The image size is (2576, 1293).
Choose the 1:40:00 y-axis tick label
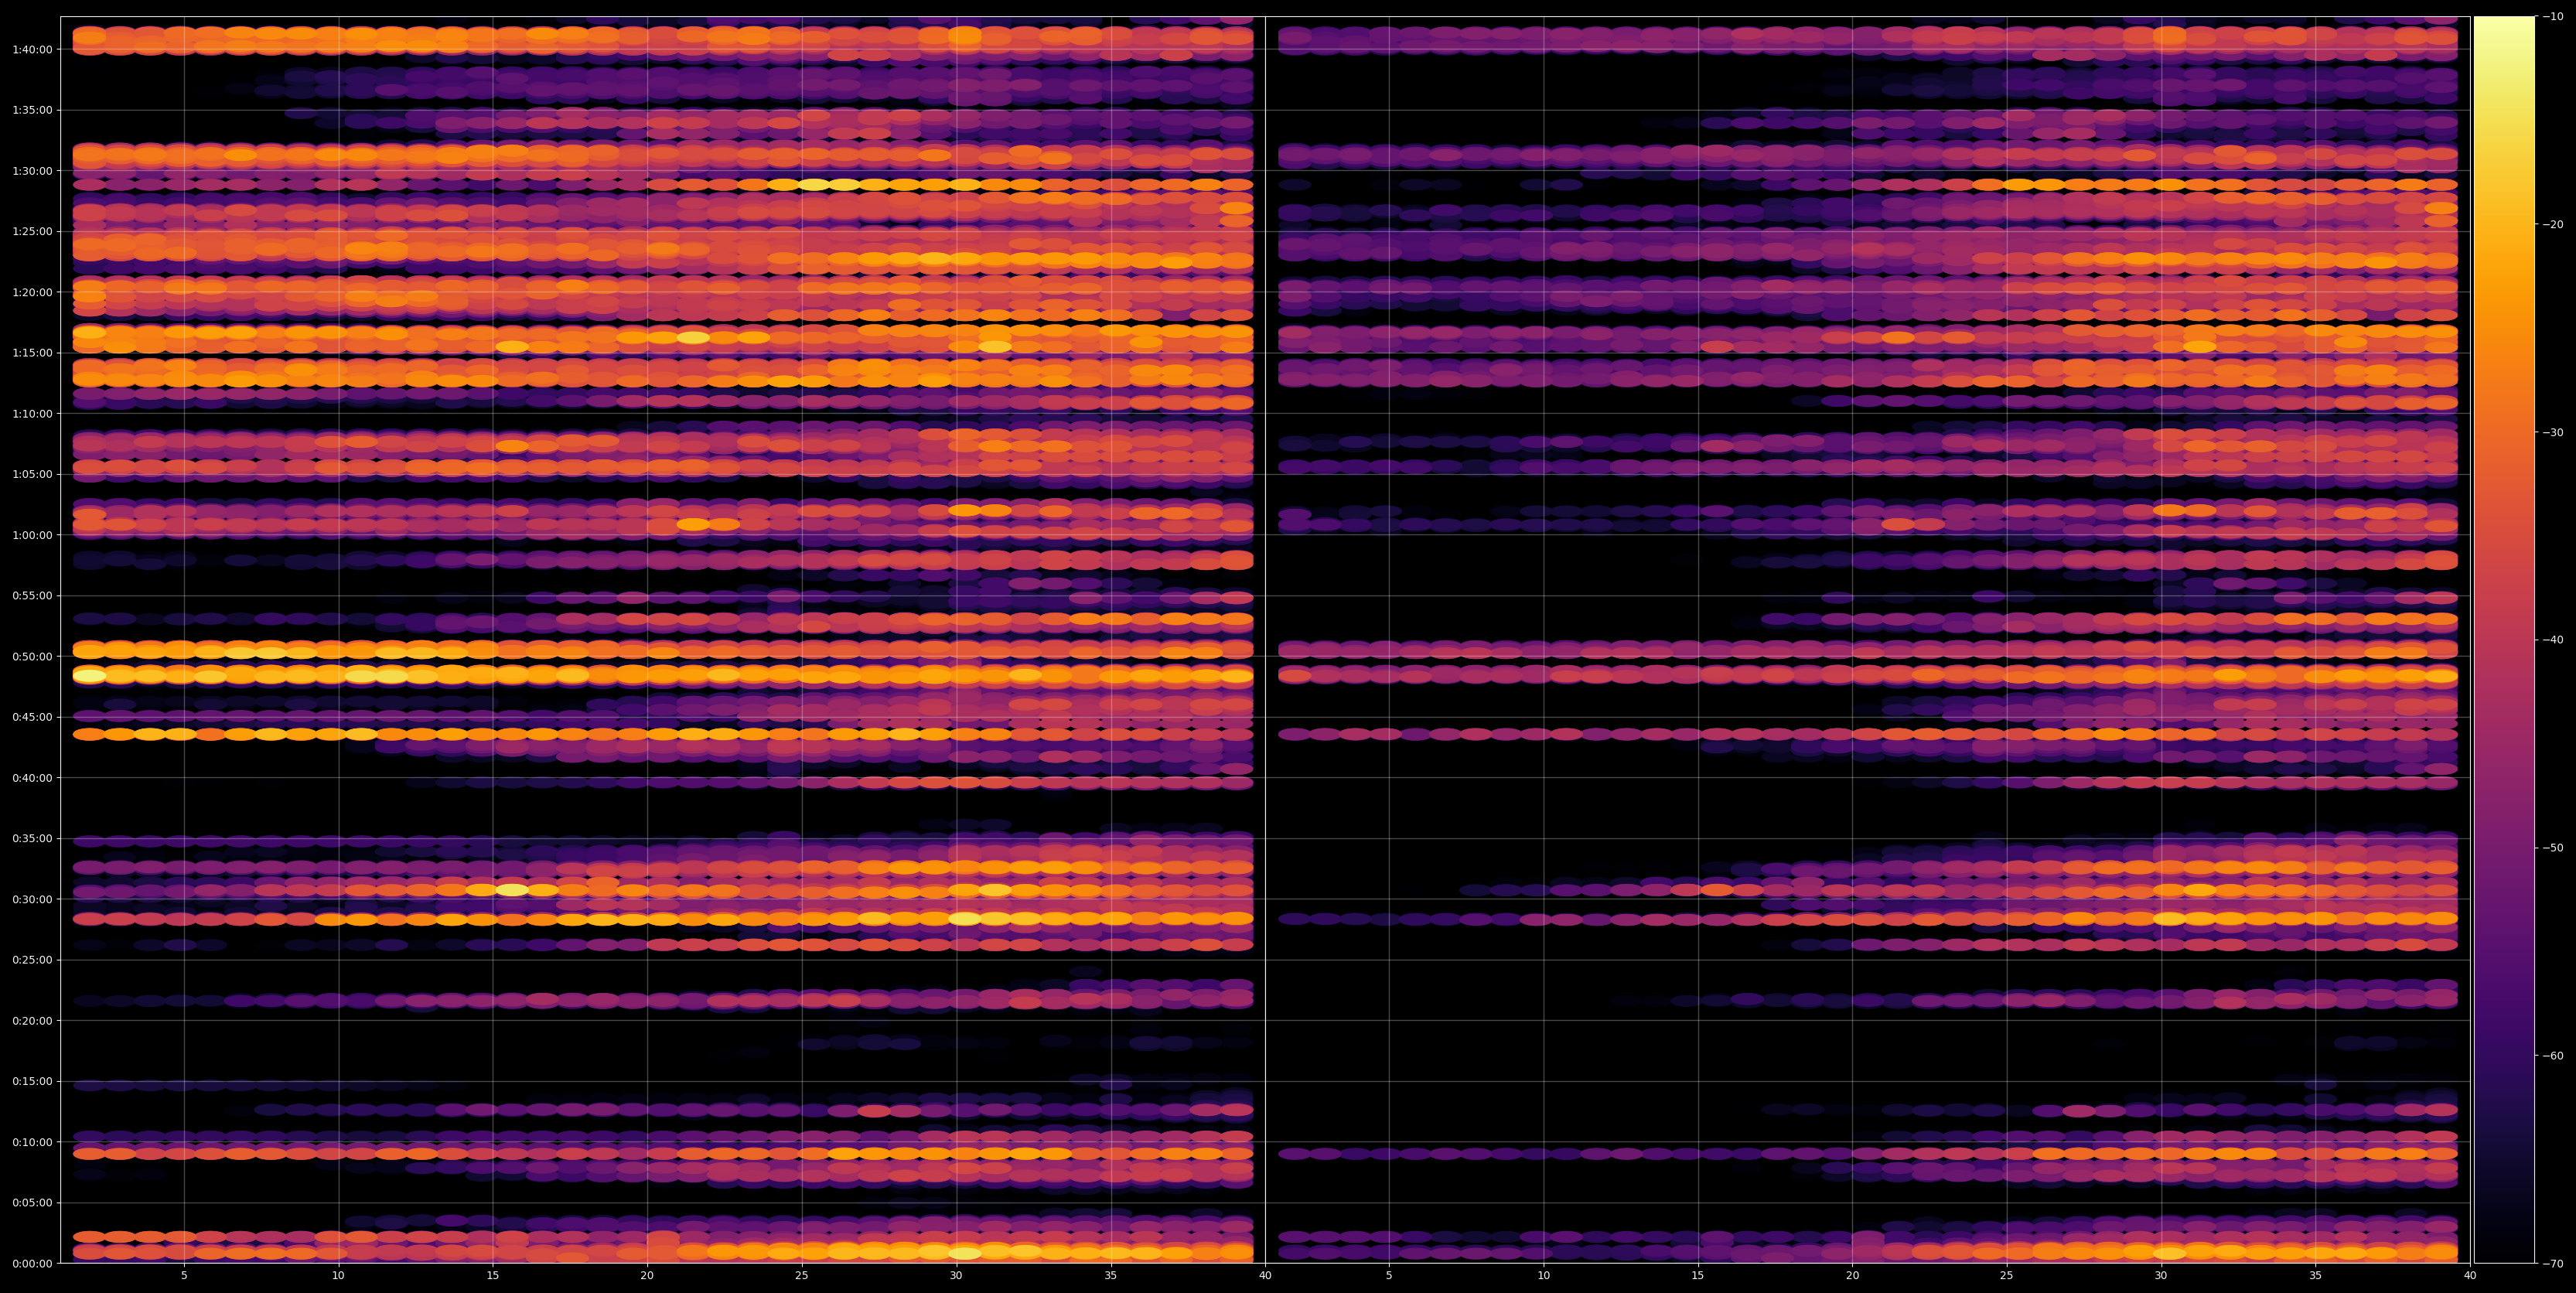point(33,50)
